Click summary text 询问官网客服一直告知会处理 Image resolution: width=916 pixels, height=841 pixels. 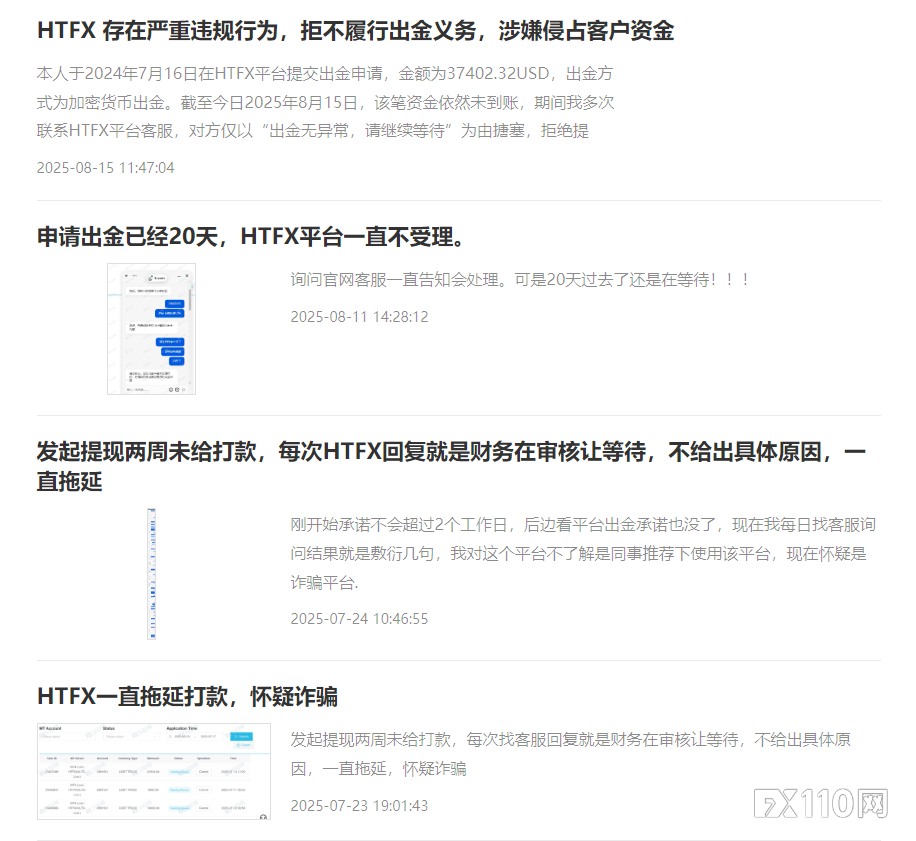(x=520, y=280)
